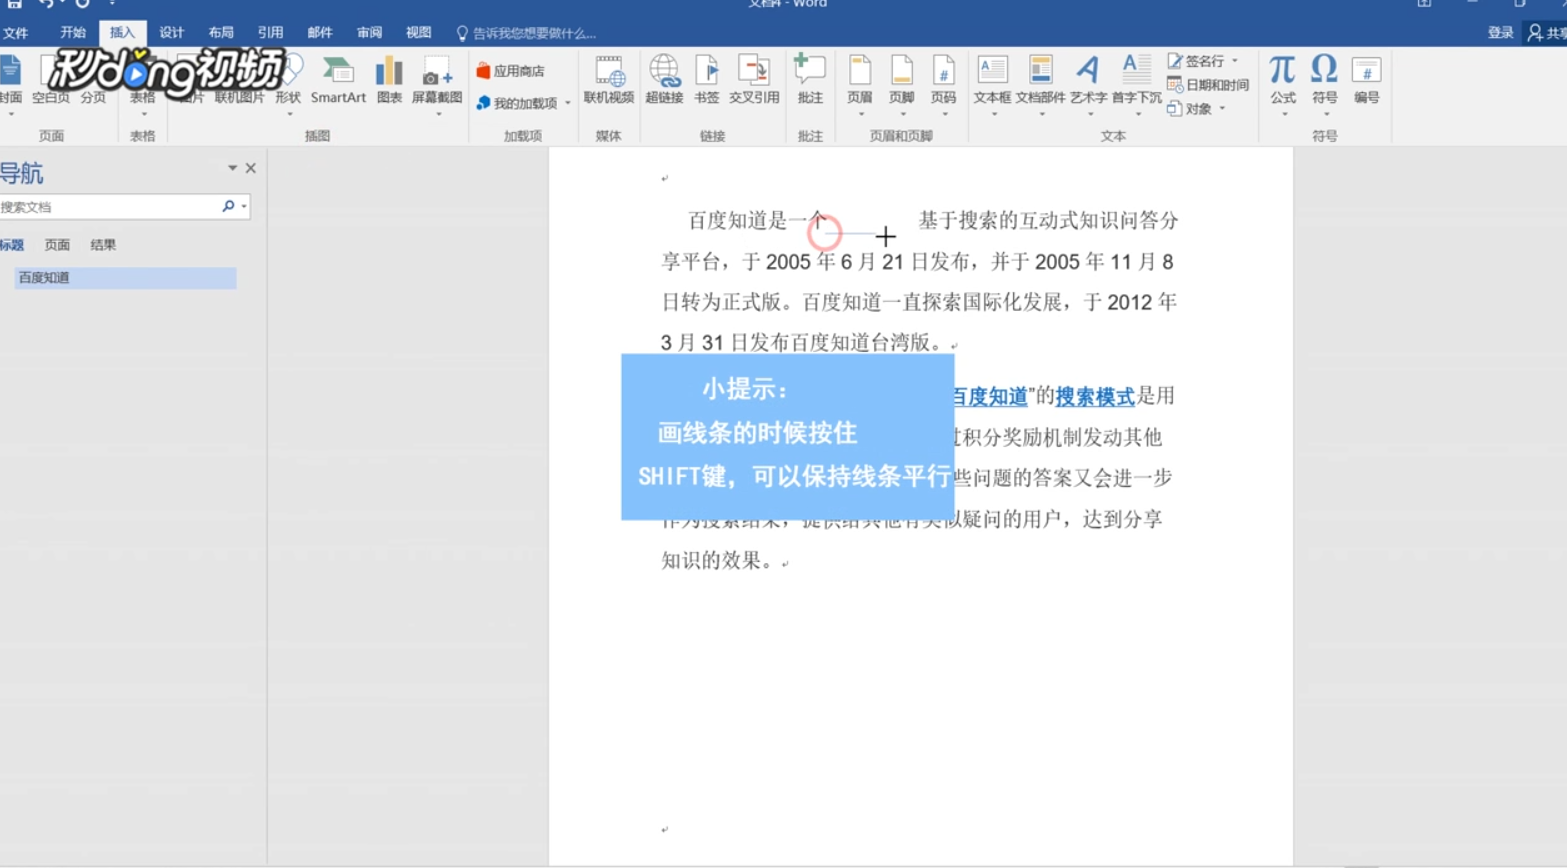1567x868 pixels.
Task: Open navigation pane options arrow
Action: click(232, 168)
